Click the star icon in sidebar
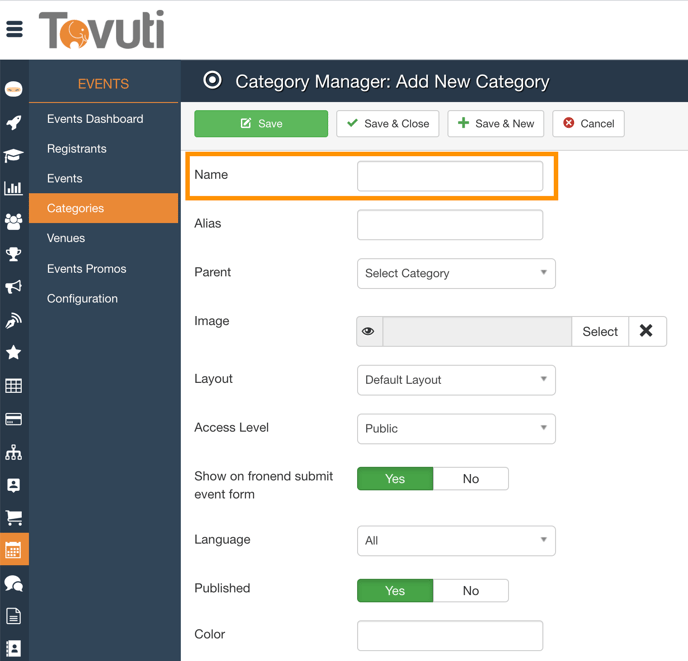 coord(14,353)
